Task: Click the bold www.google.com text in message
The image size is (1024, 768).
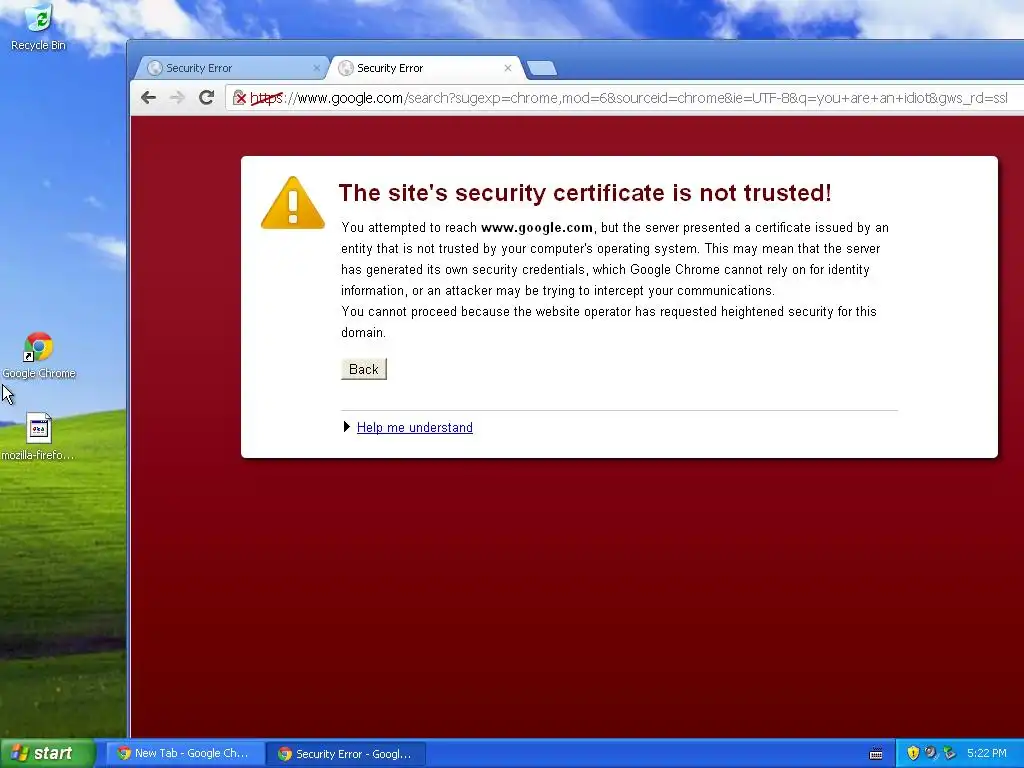Action: pyautogui.click(x=537, y=227)
